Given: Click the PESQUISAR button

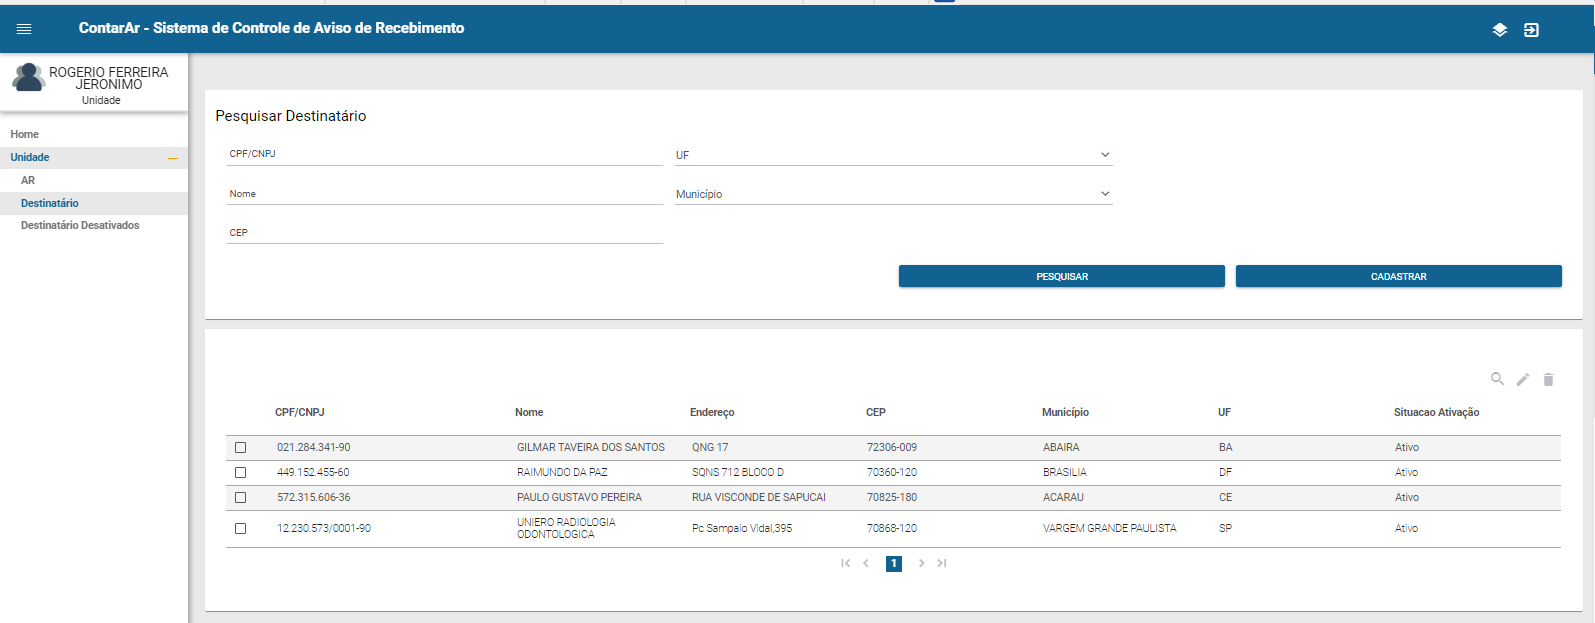Looking at the screenshot, I should pyautogui.click(x=1061, y=276).
